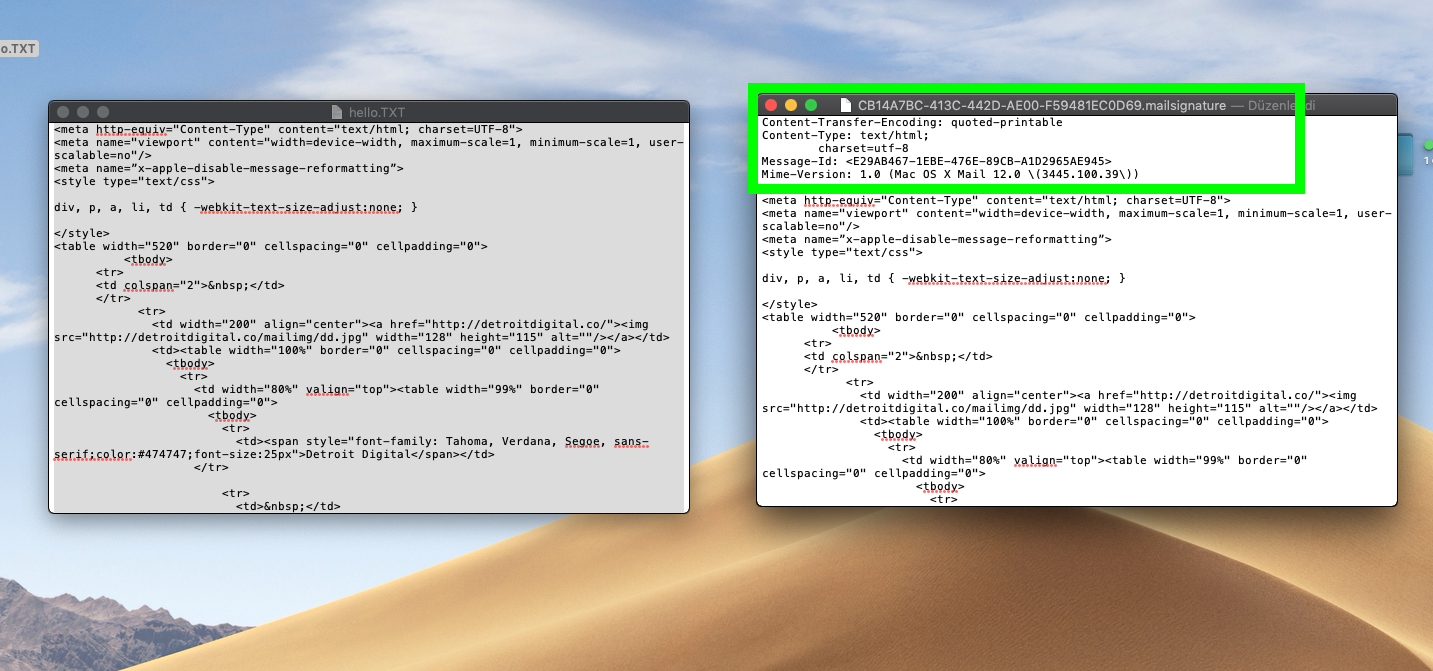Click the mailsignature window's document proxy icon
Screen dimensions: 1433x671
coord(846,104)
